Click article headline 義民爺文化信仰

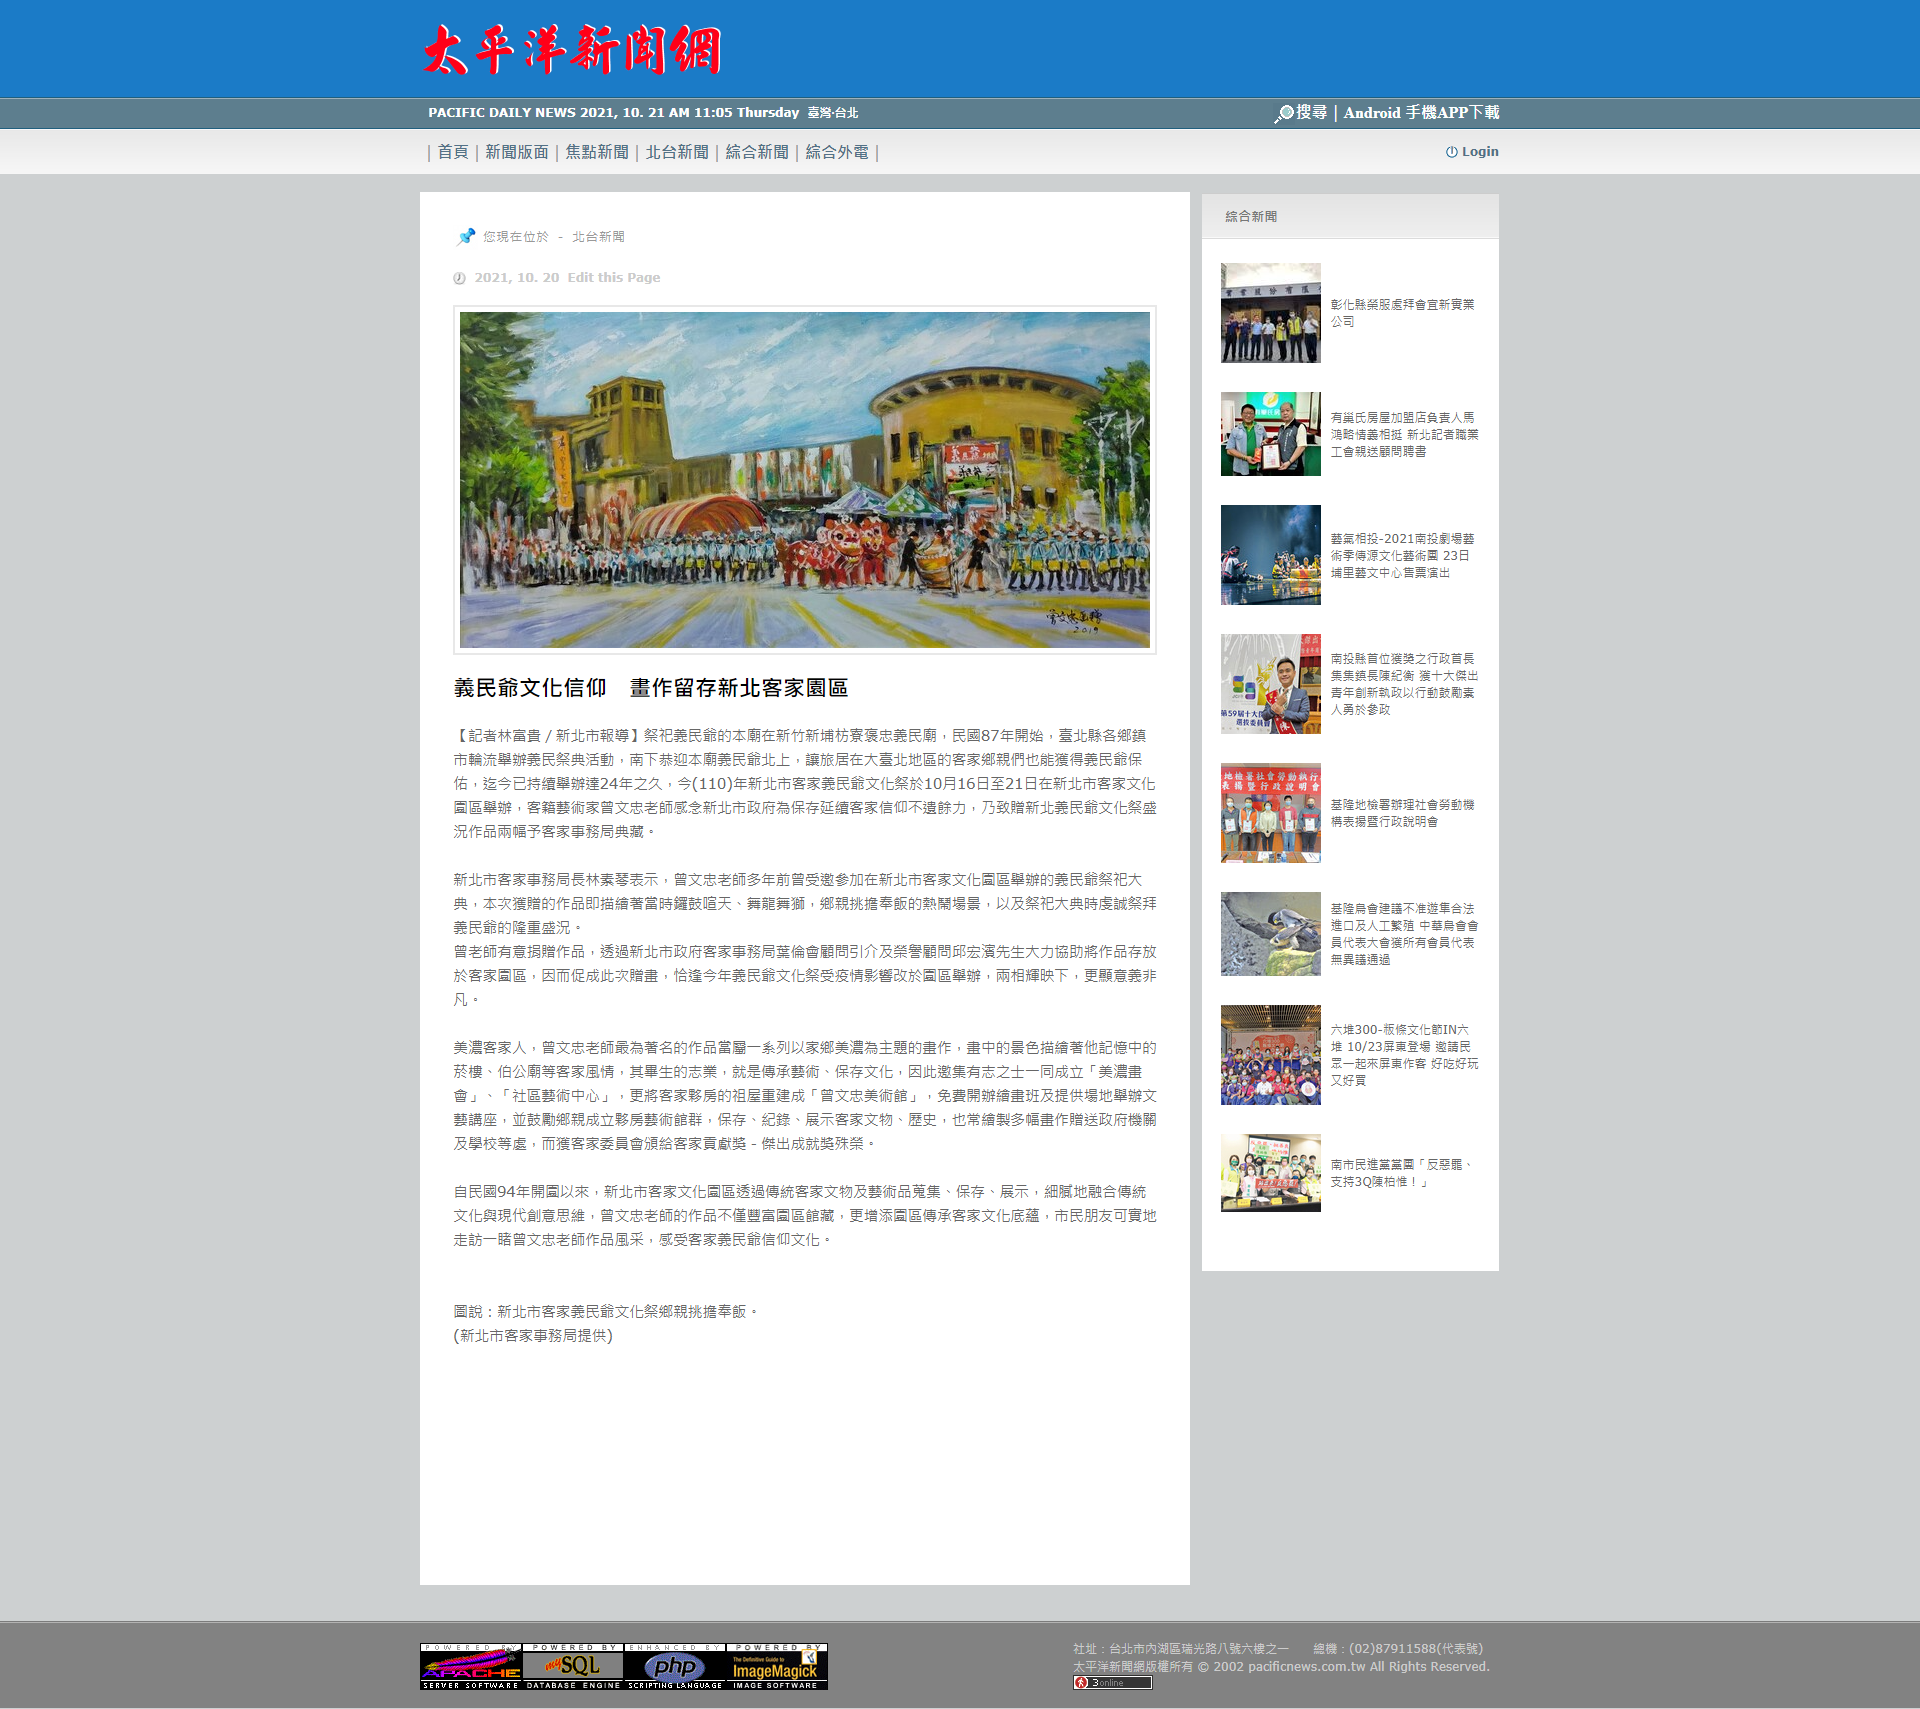(x=651, y=688)
